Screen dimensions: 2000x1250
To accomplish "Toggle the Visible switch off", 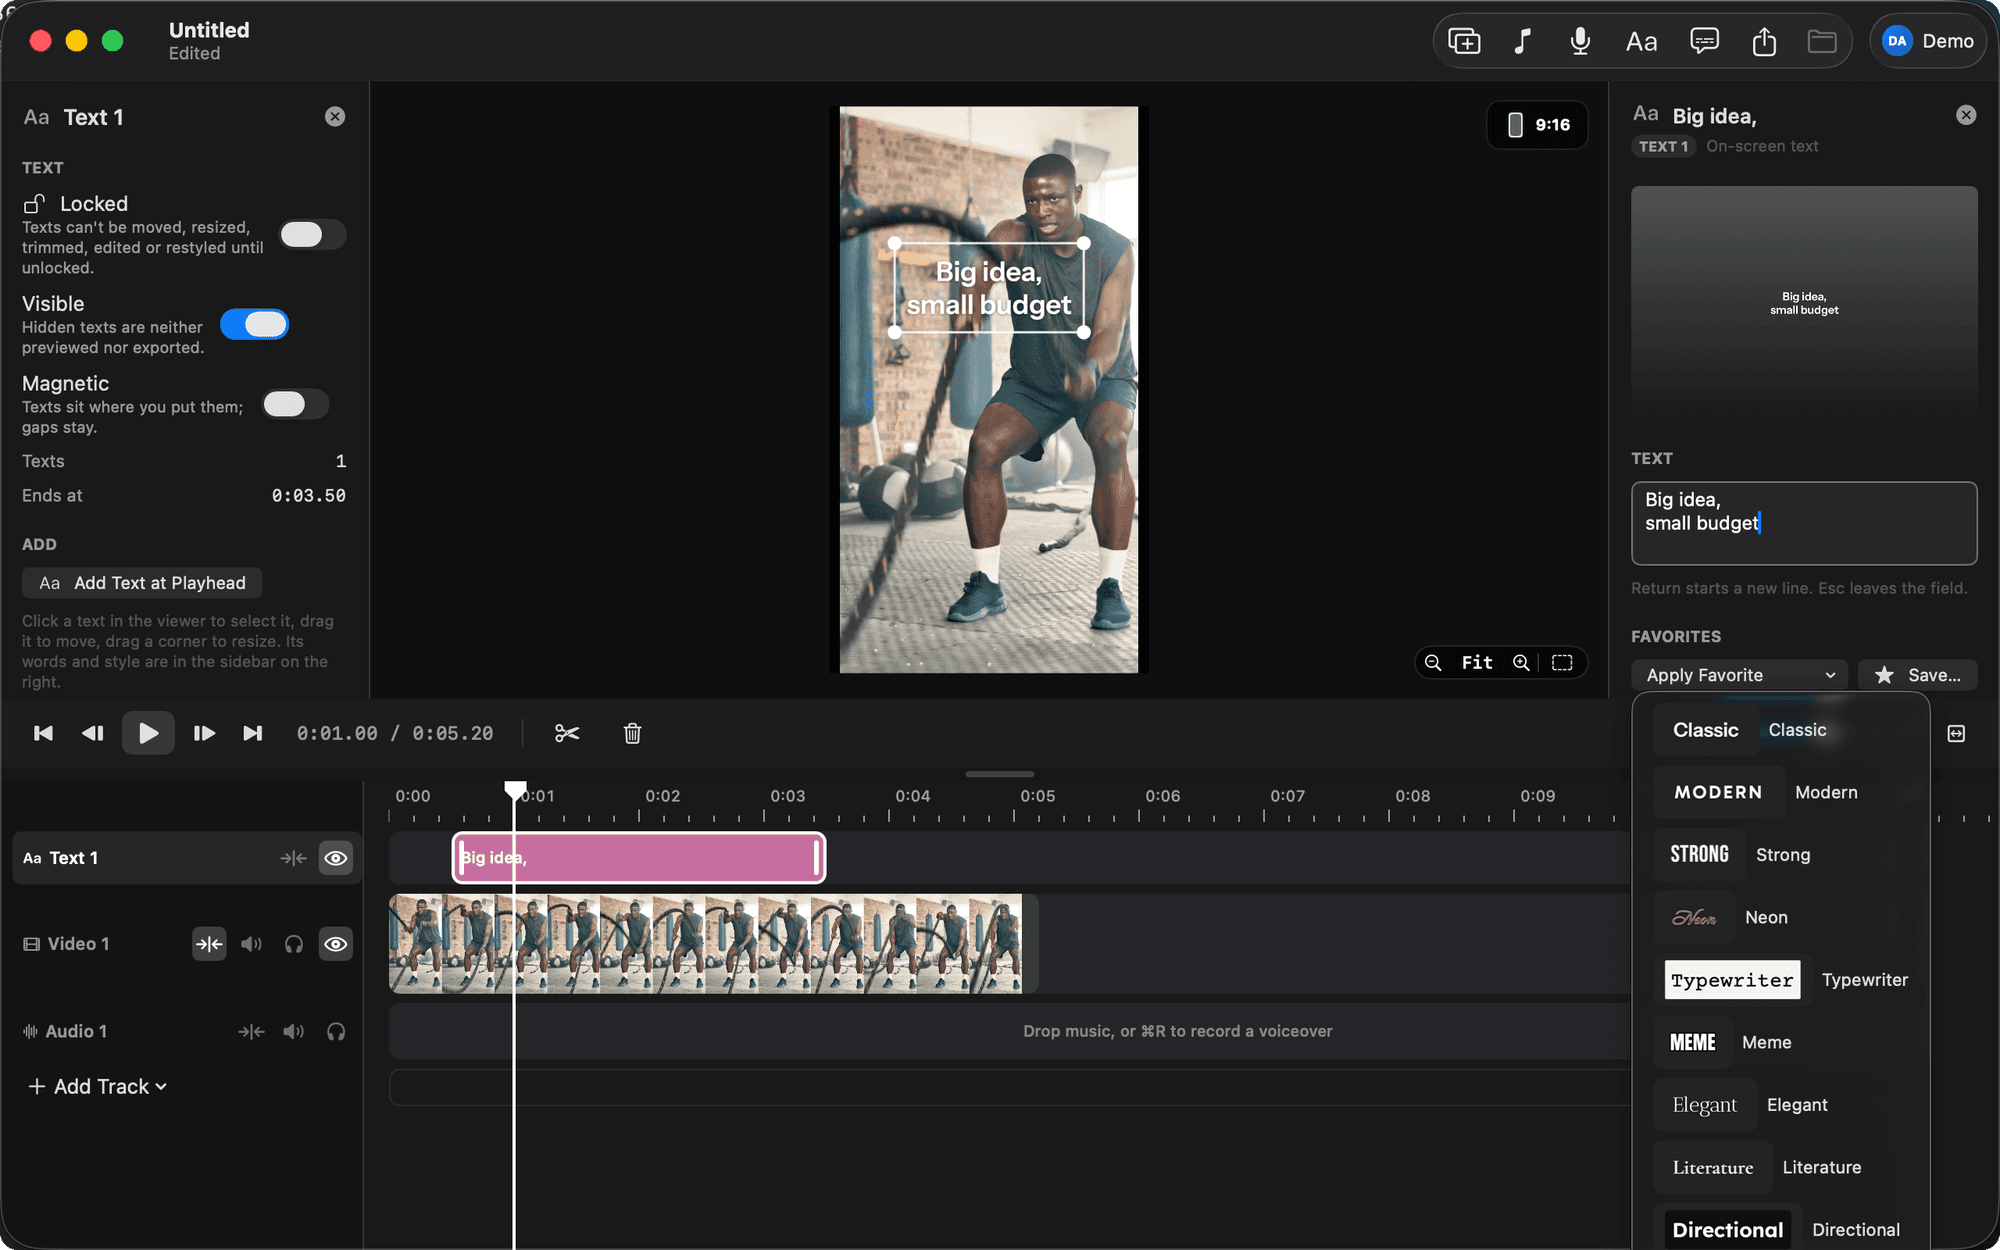I will point(254,324).
